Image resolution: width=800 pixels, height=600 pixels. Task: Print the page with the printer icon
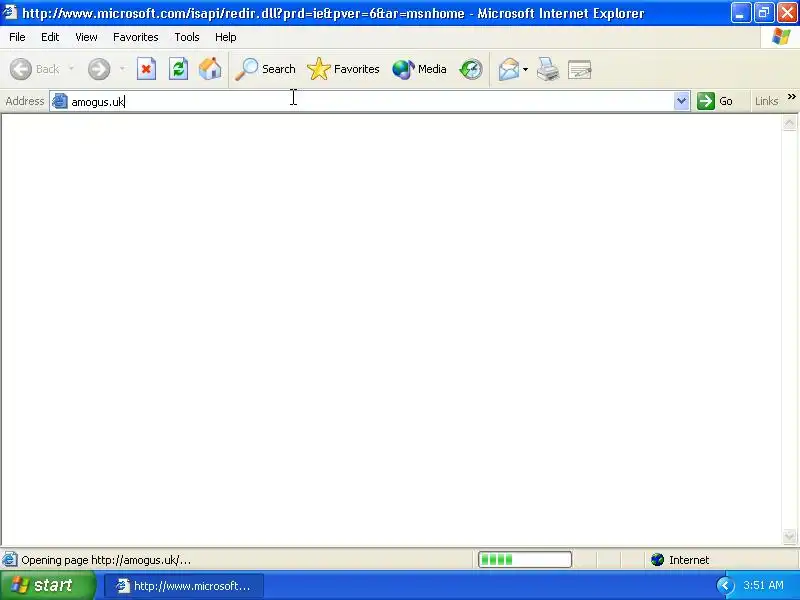pyautogui.click(x=548, y=69)
